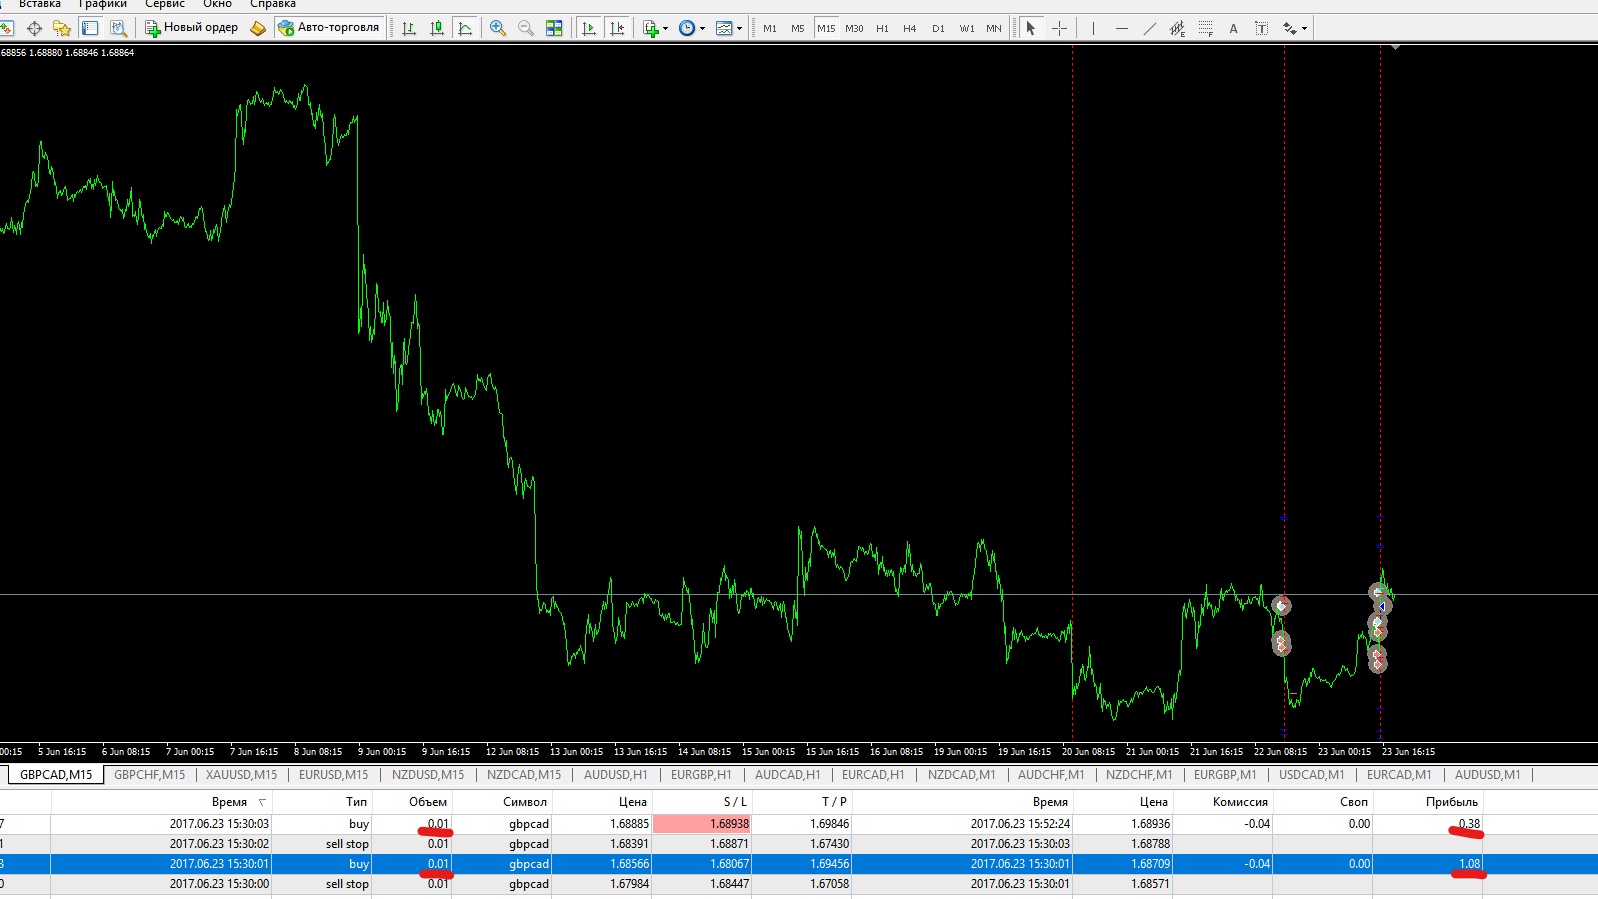The image size is (1598, 899).
Task: Open the Data Window crosshair icon
Action: [x=34, y=28]
